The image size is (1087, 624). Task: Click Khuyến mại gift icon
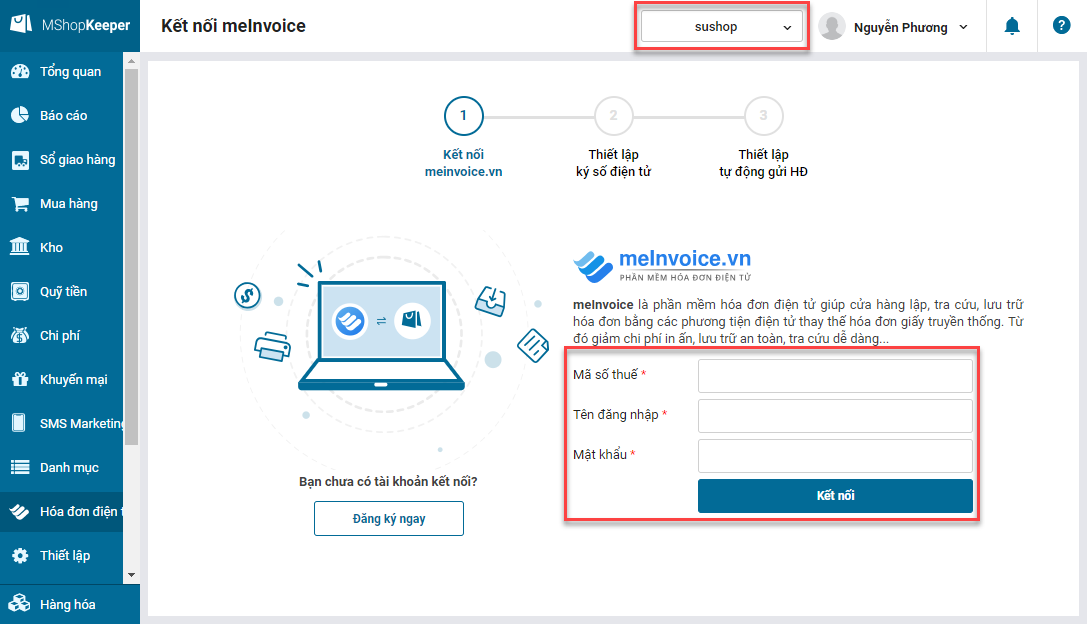click(x=20, y=379)
